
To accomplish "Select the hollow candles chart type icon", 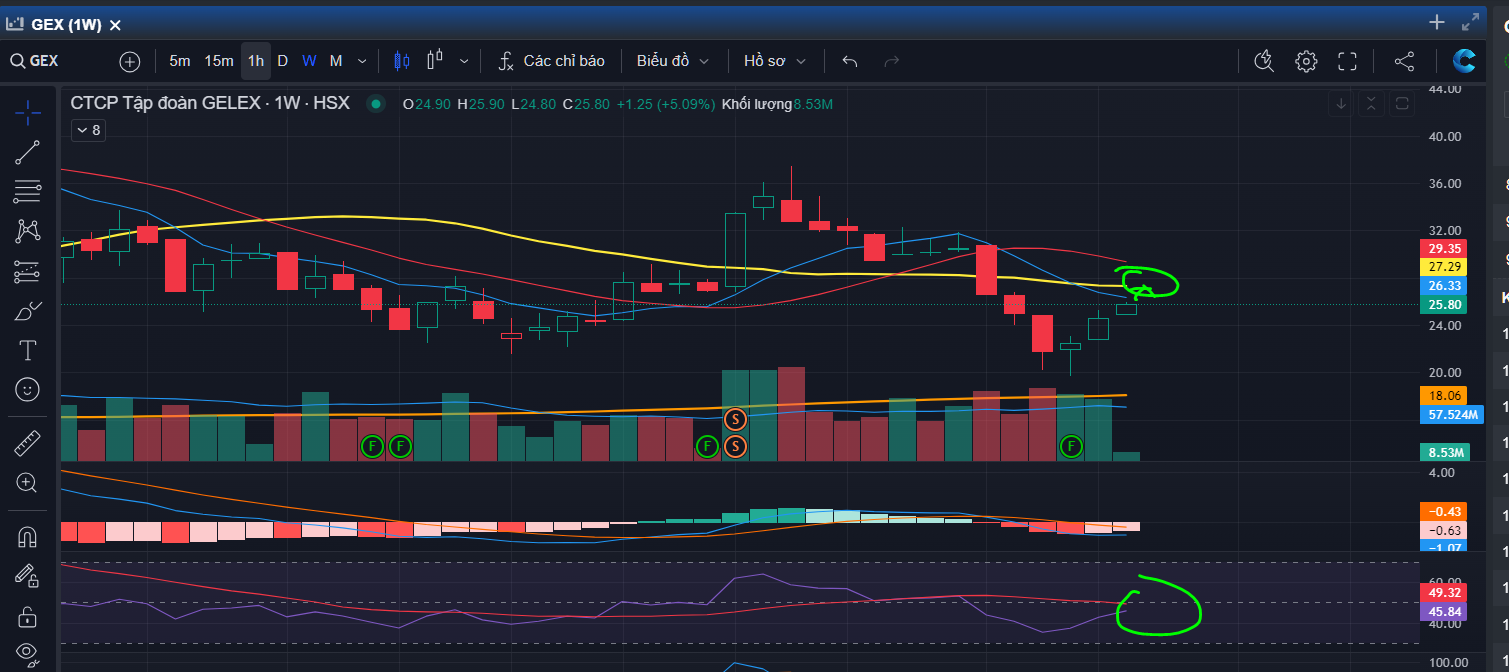I will click(435, 61).
